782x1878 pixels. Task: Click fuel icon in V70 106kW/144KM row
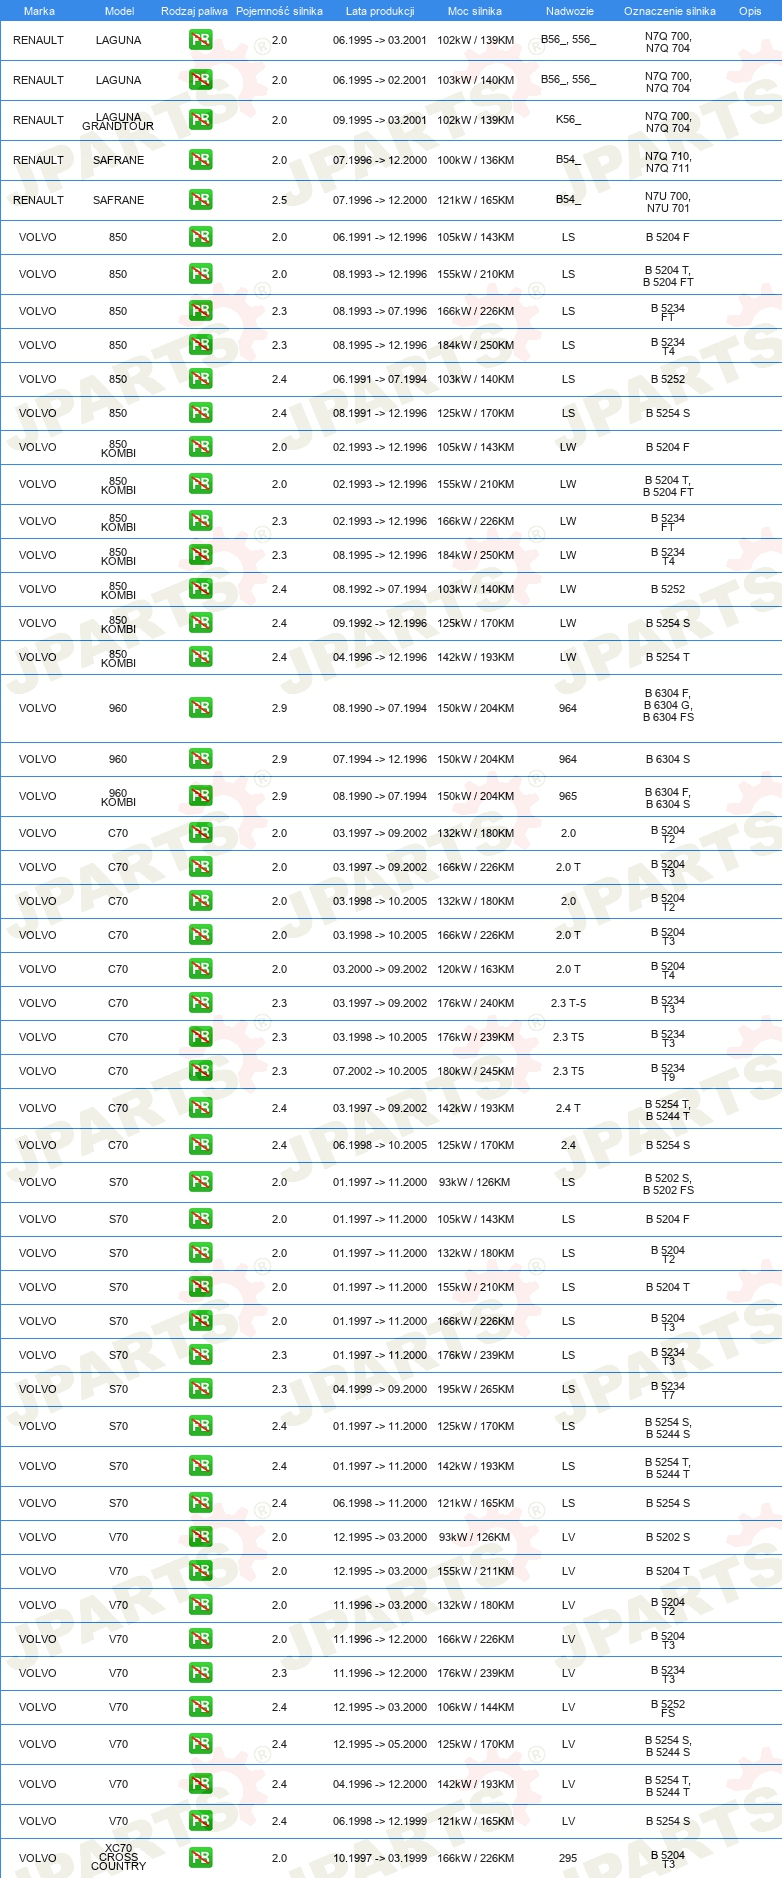pyautogui.click(x=200, y=1707)
